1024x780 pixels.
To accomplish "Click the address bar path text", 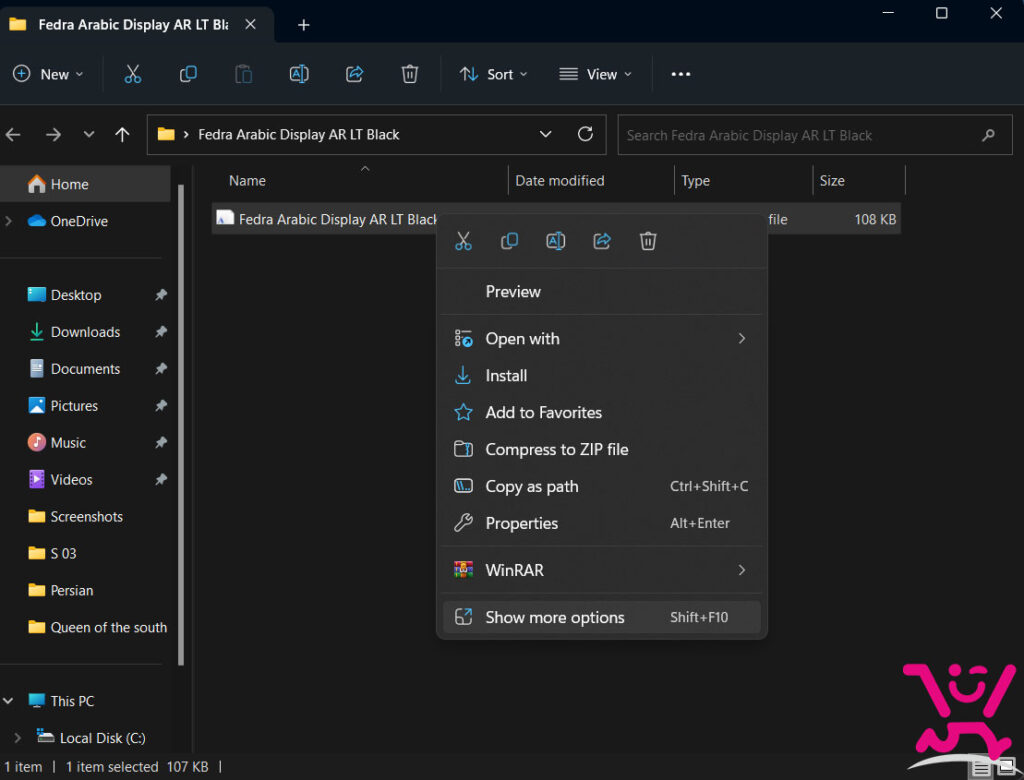I will pos(298,135).
